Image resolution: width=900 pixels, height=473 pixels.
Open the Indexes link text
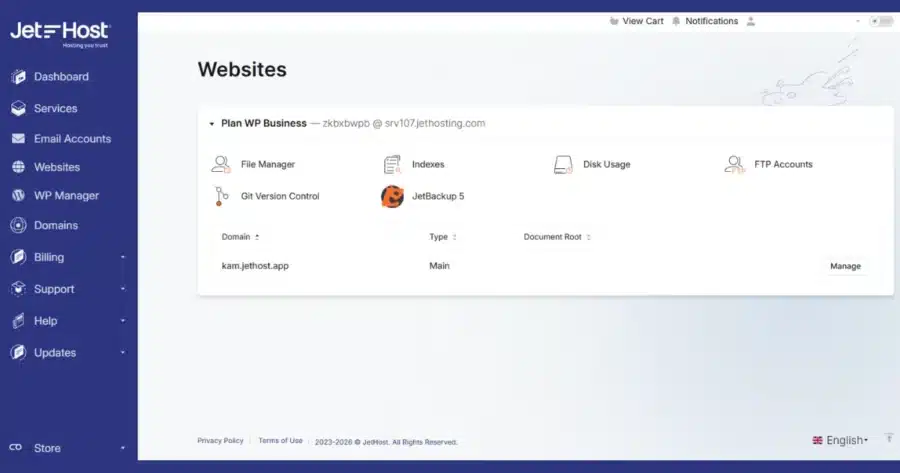[428, 164]
